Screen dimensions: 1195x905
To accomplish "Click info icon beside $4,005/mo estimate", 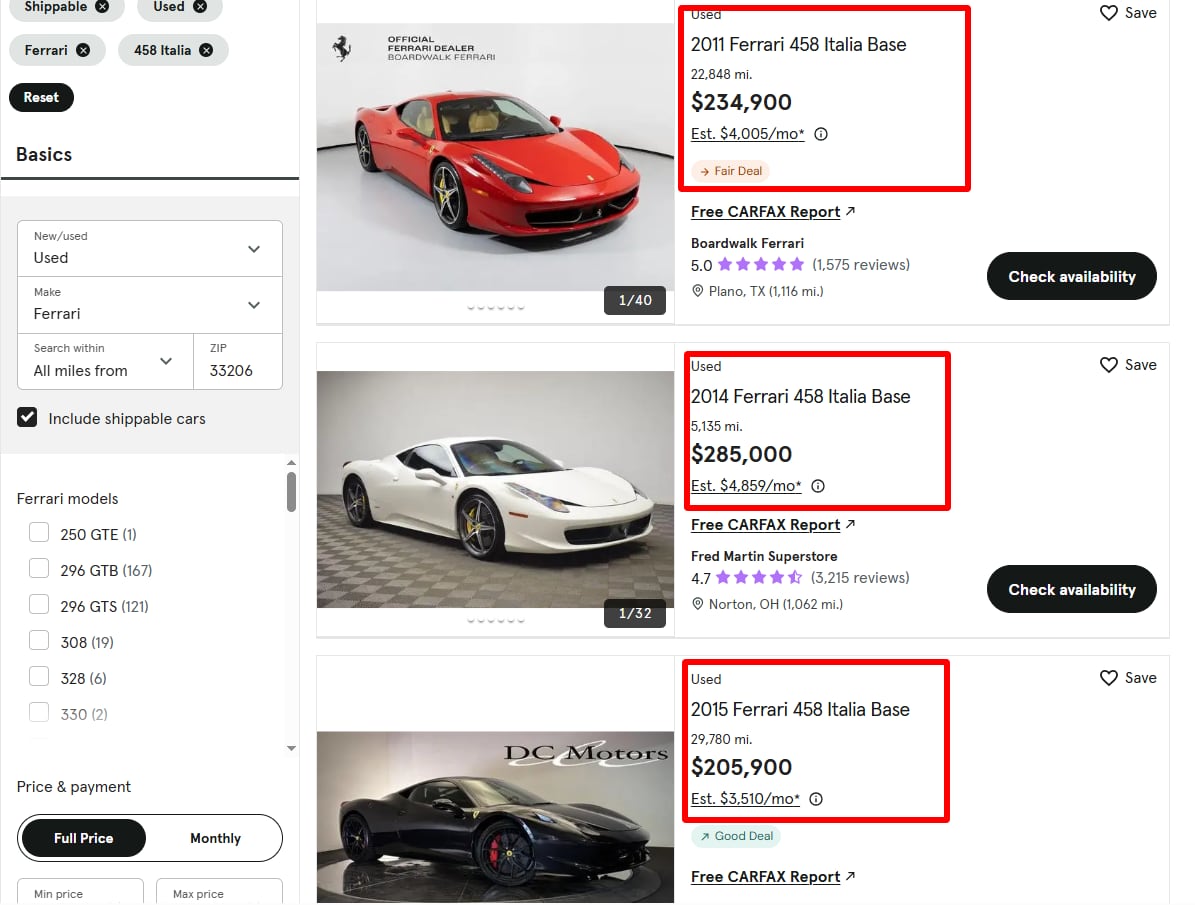I will coord(821,134).
